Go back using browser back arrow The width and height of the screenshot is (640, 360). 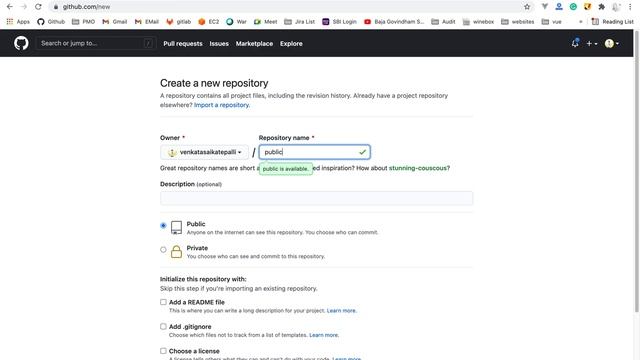click(x=9, y=7)
